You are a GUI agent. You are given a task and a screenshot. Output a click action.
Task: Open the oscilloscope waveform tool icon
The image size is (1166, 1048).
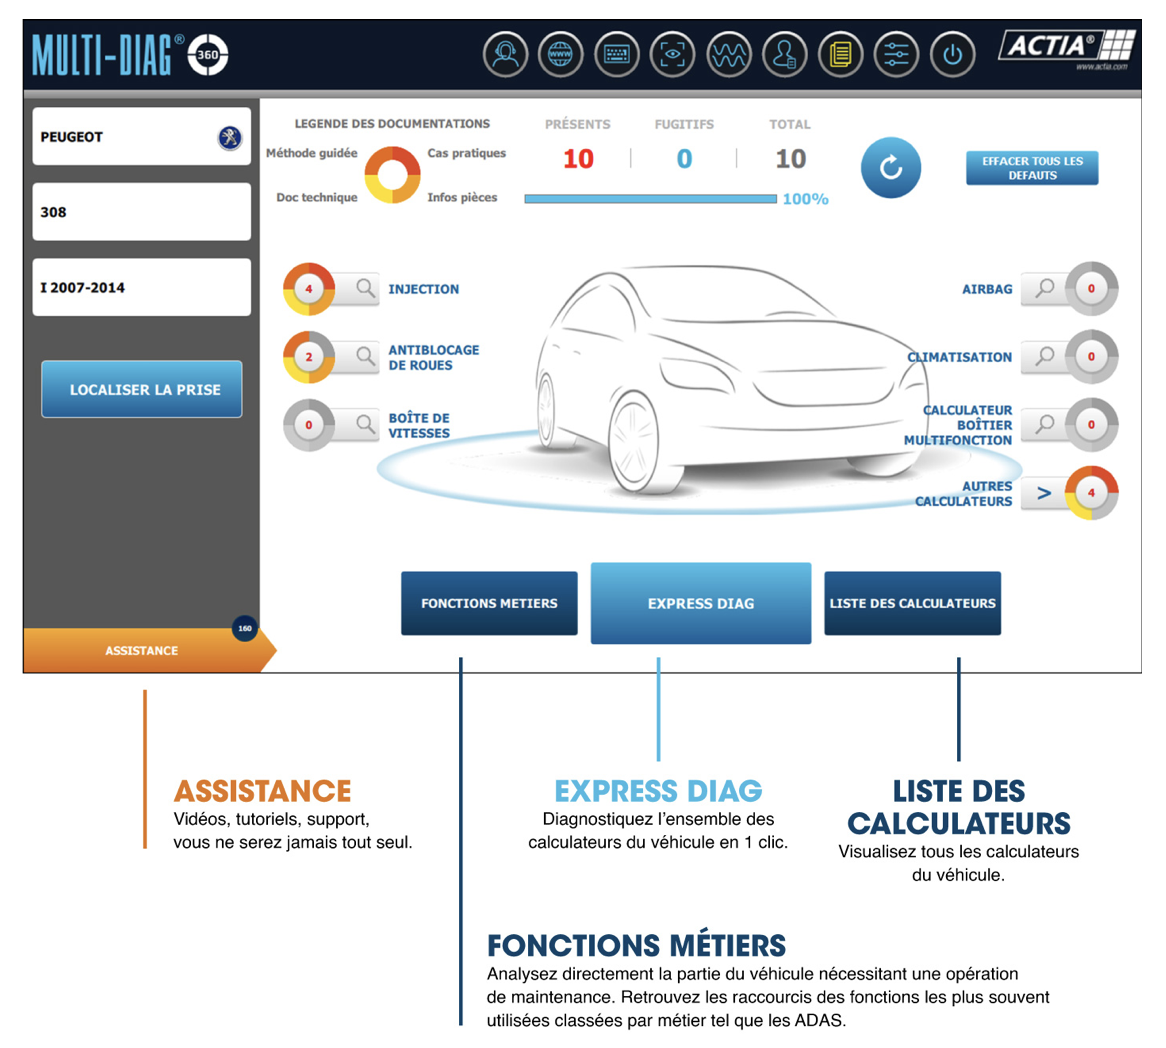(729, 54)
